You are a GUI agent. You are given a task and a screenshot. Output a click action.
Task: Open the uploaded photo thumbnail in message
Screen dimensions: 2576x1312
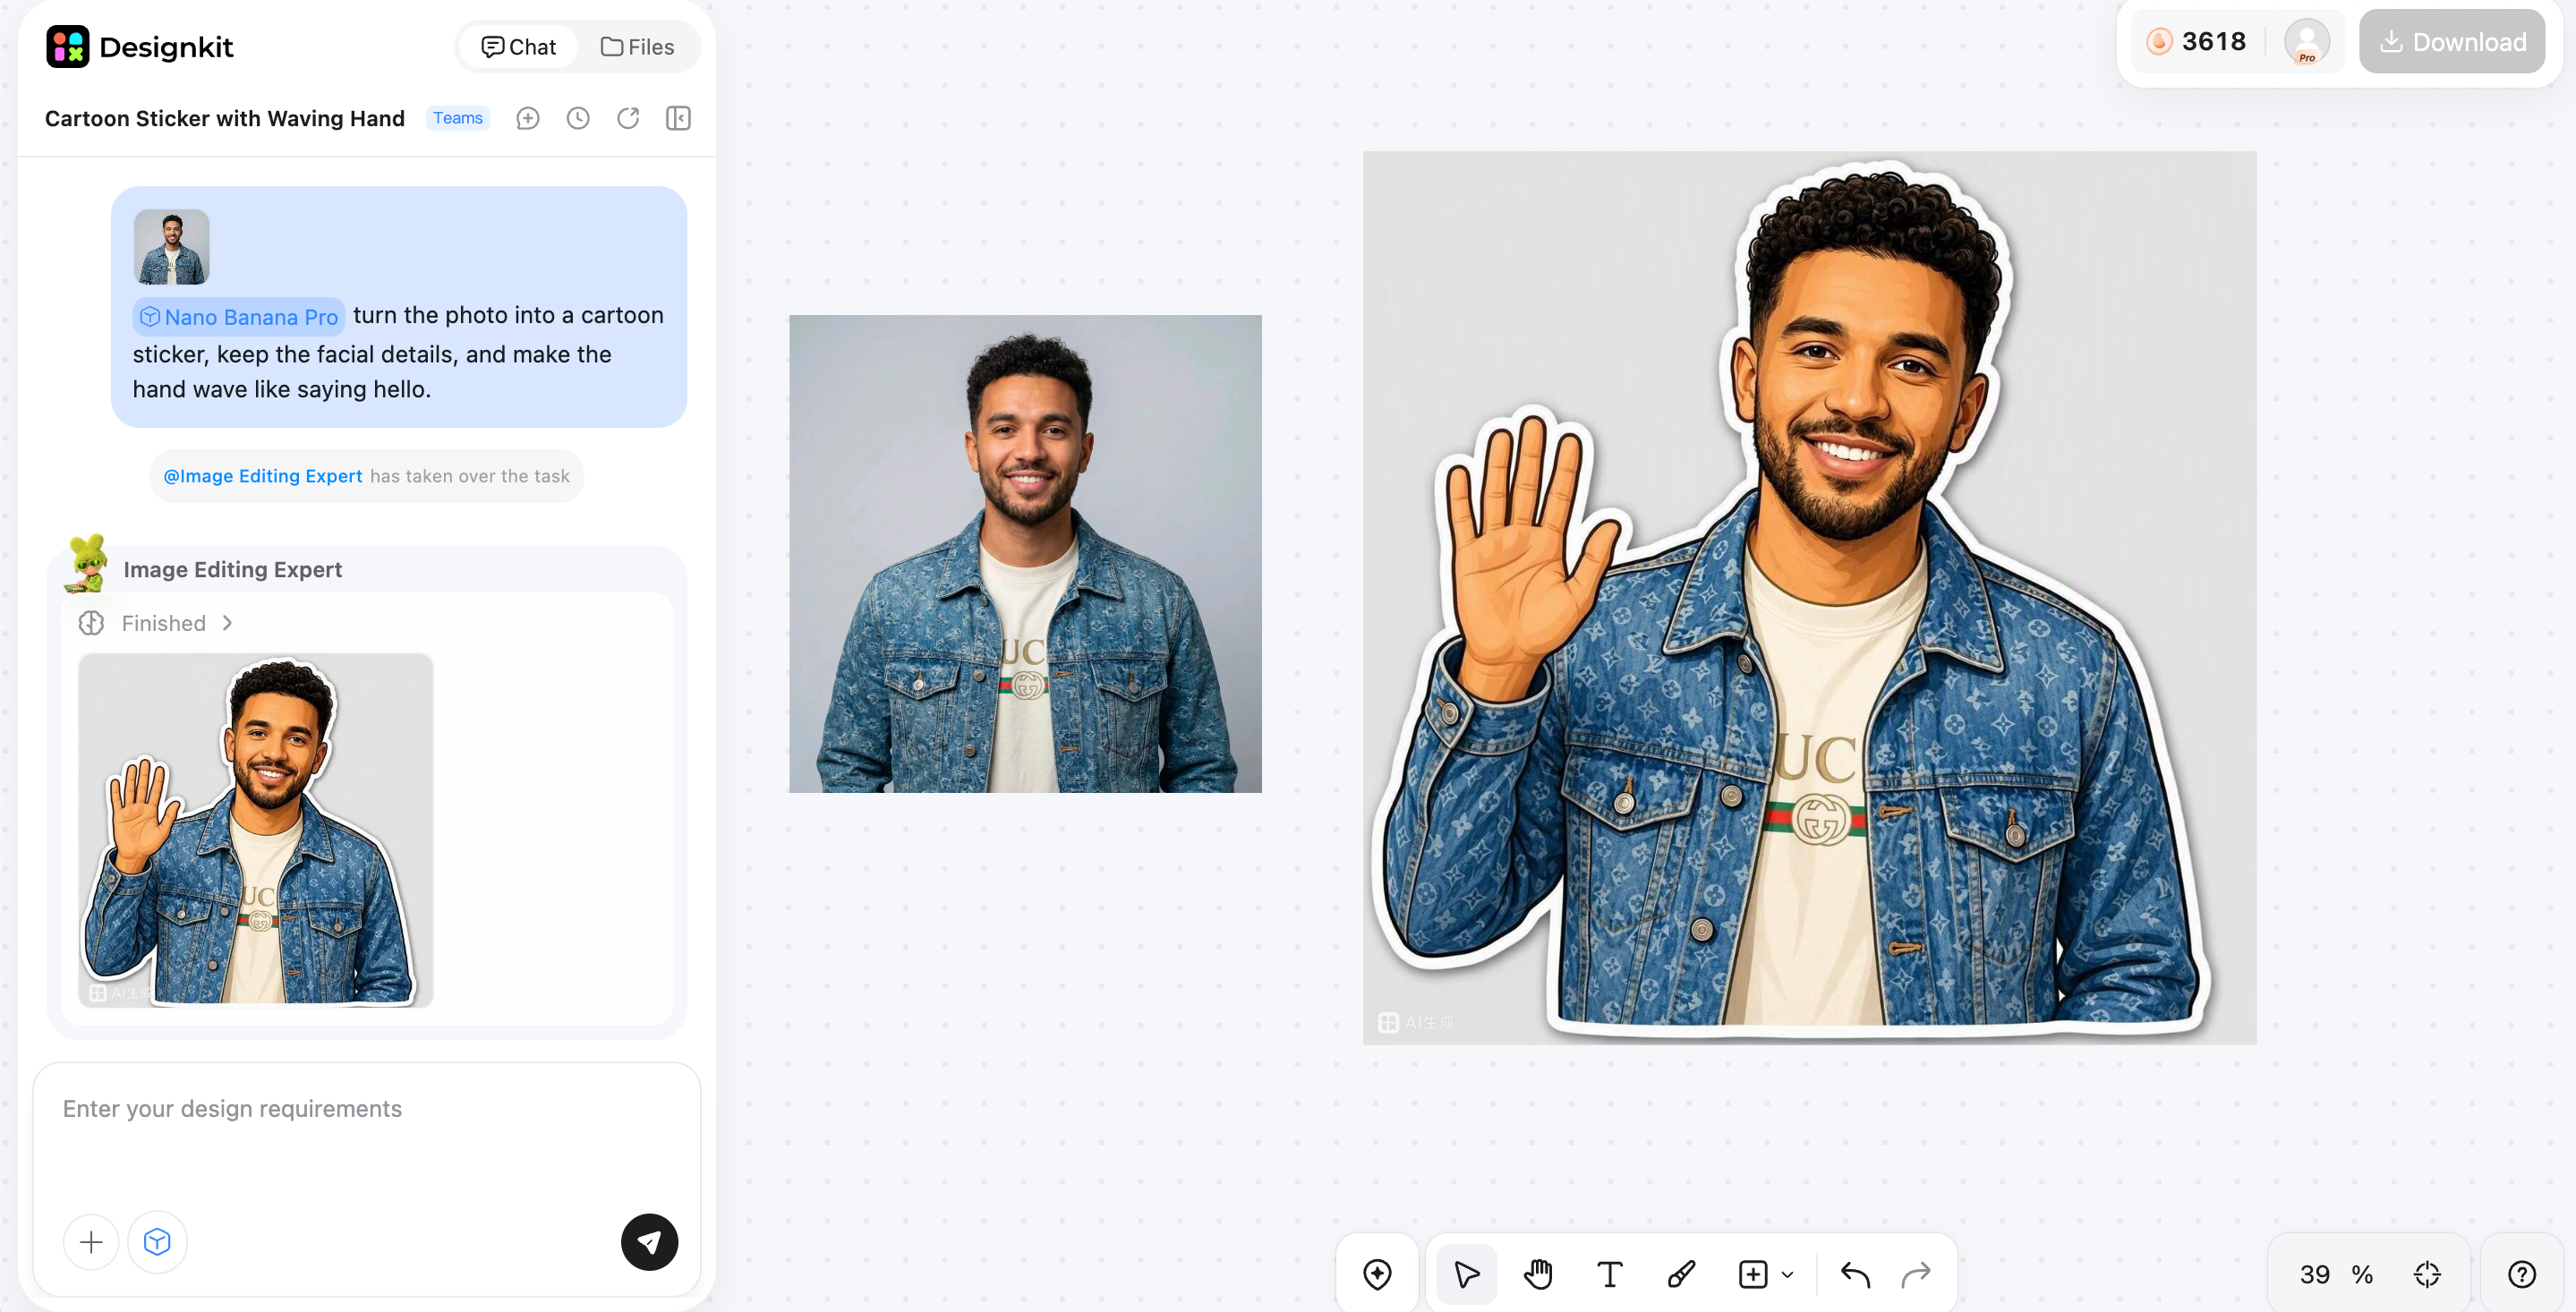coord(172,247)
